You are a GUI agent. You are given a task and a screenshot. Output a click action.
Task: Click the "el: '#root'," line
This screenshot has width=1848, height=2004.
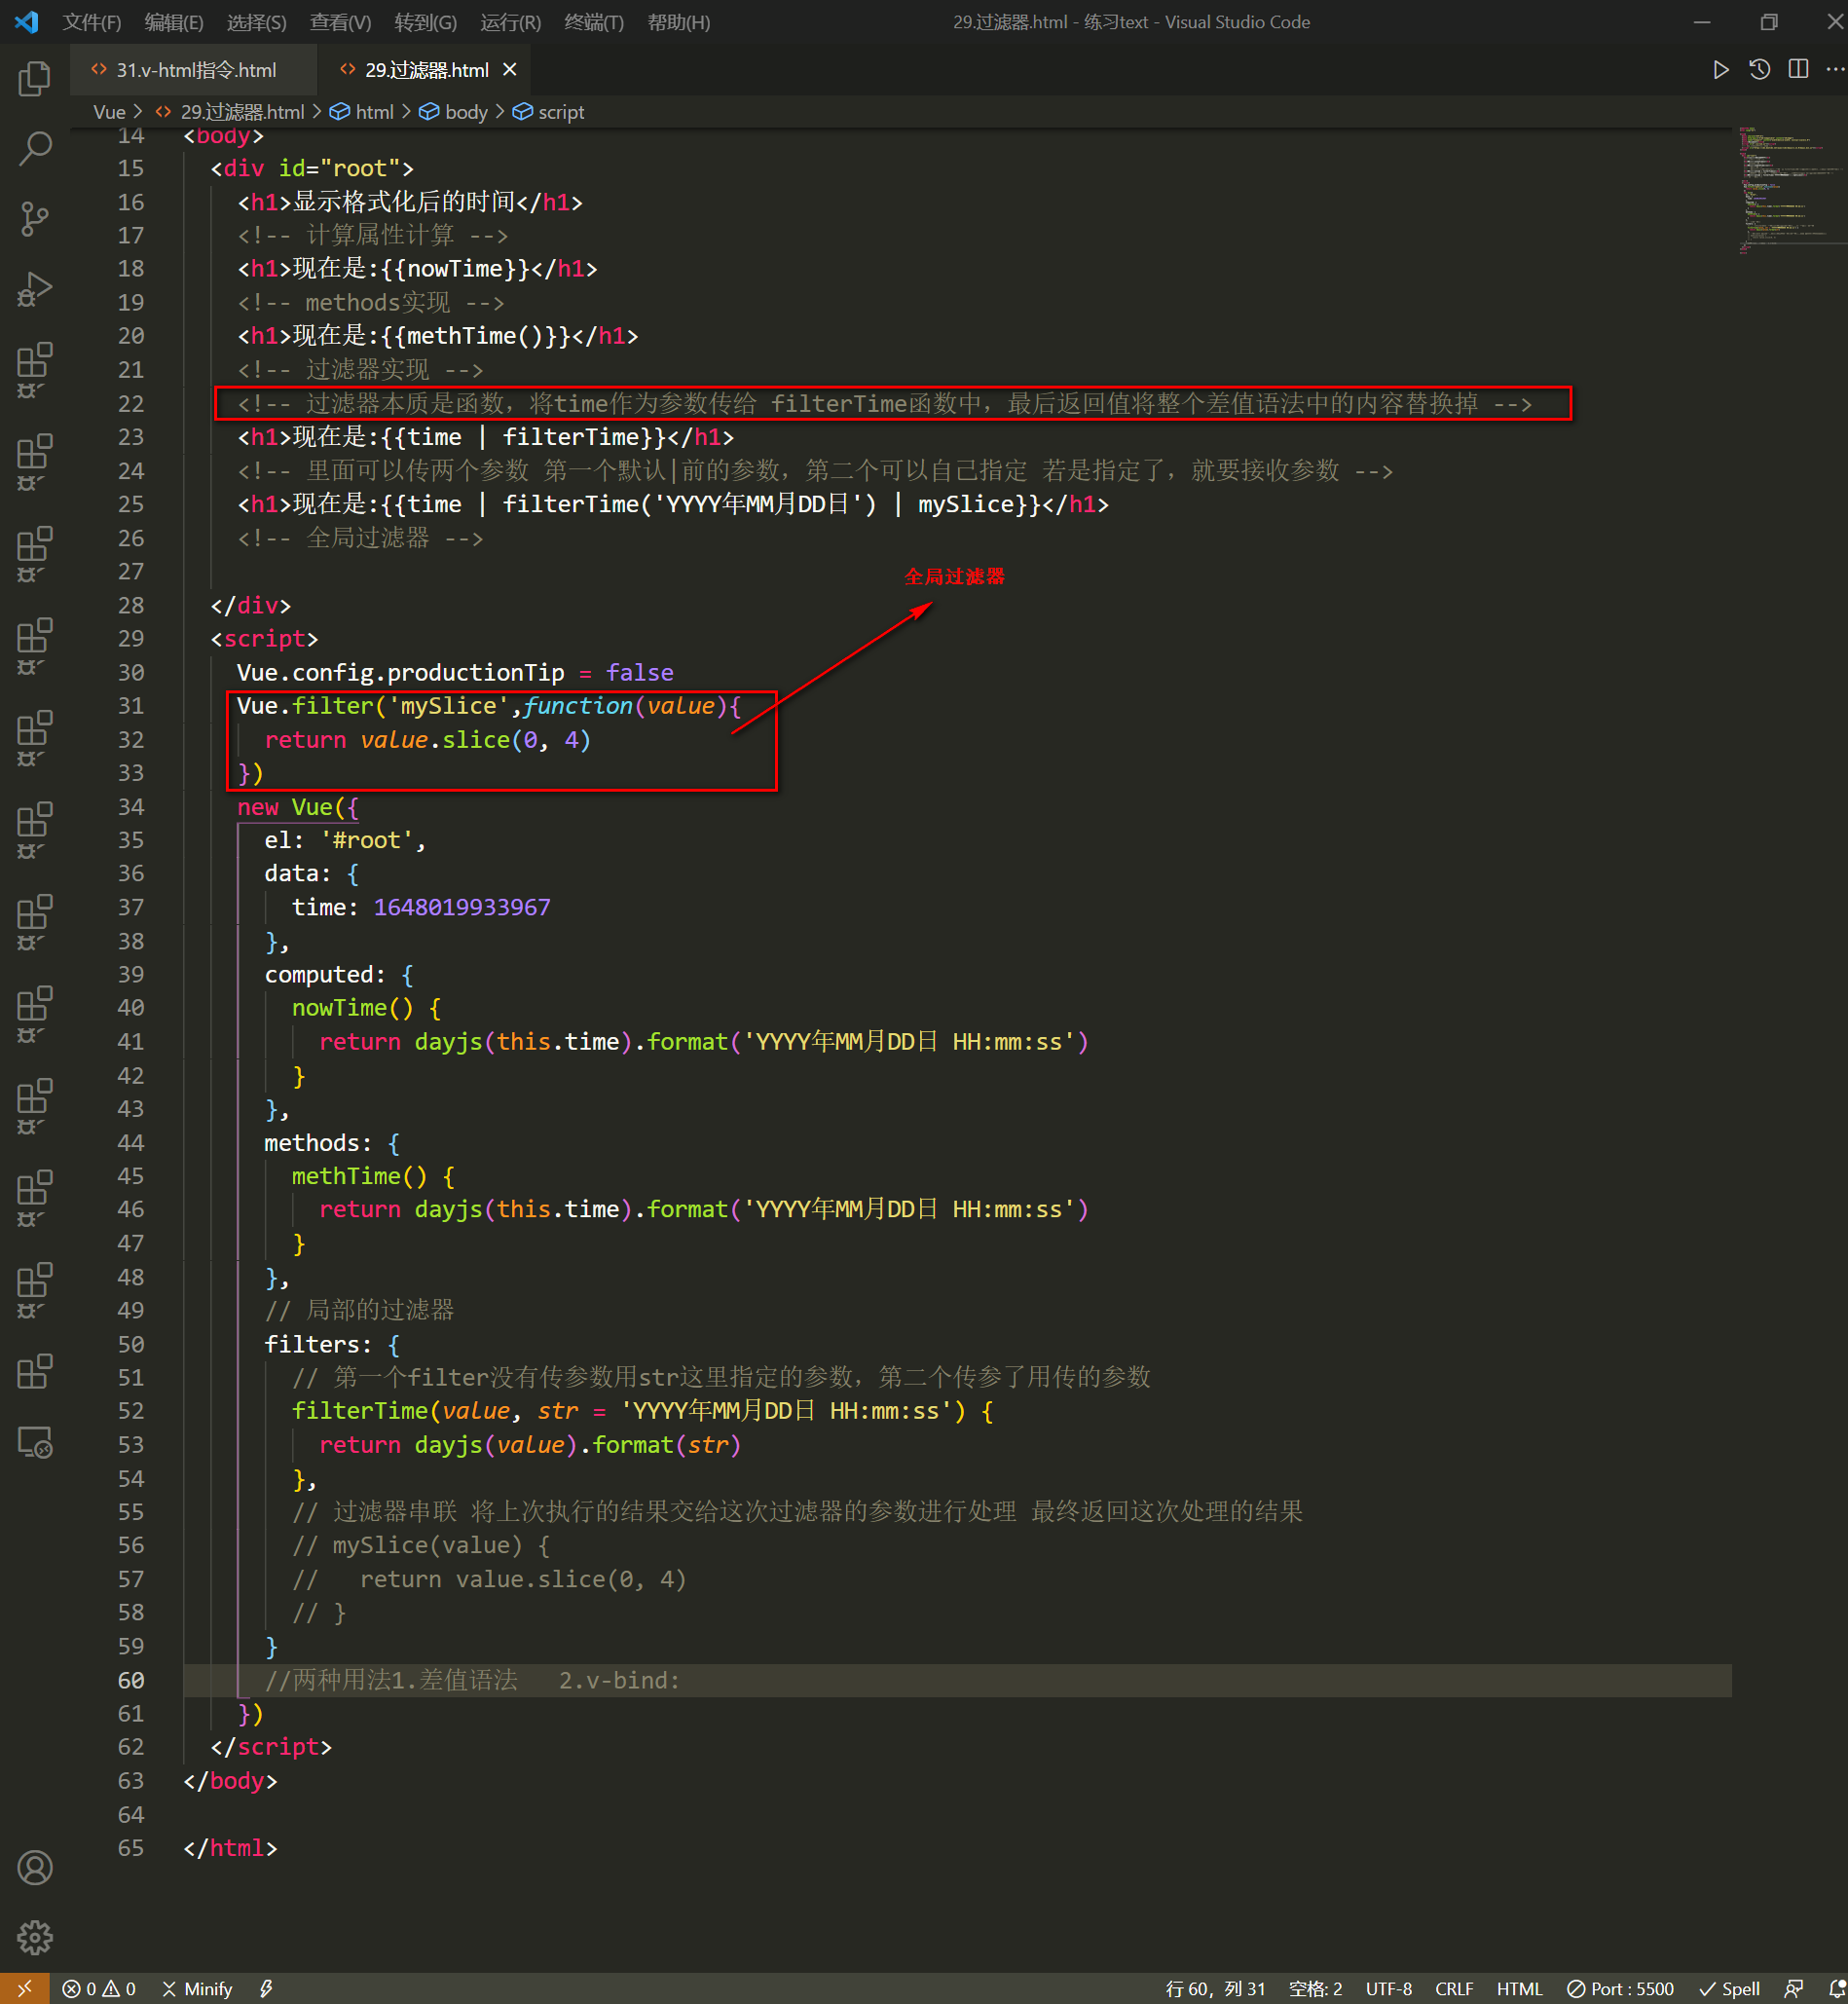[x=345, y=840]
